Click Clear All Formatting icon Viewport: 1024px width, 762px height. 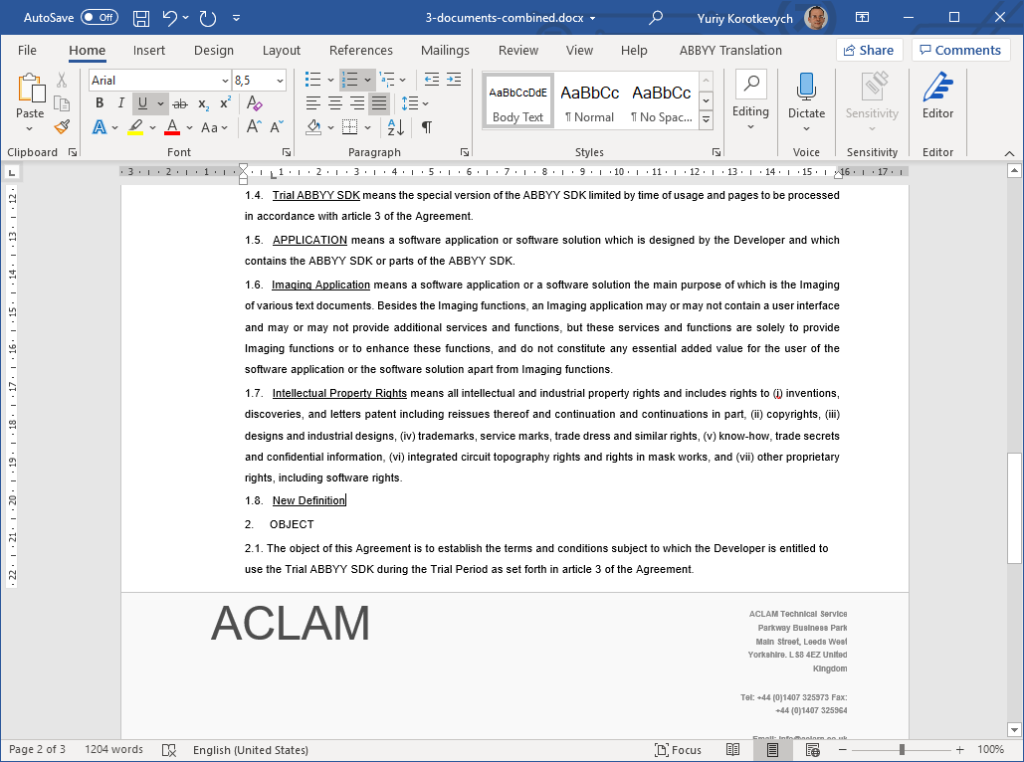pyautogui.click(x=255, y=103)
